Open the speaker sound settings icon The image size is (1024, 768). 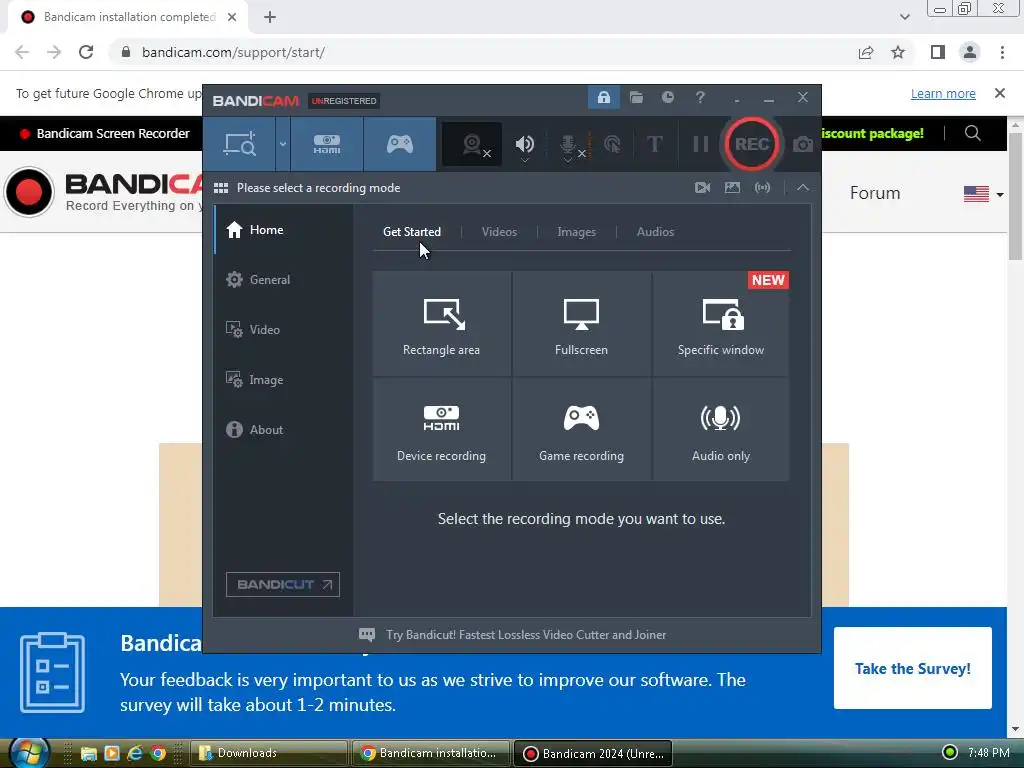pyautogui.click(x=524, y=144)
